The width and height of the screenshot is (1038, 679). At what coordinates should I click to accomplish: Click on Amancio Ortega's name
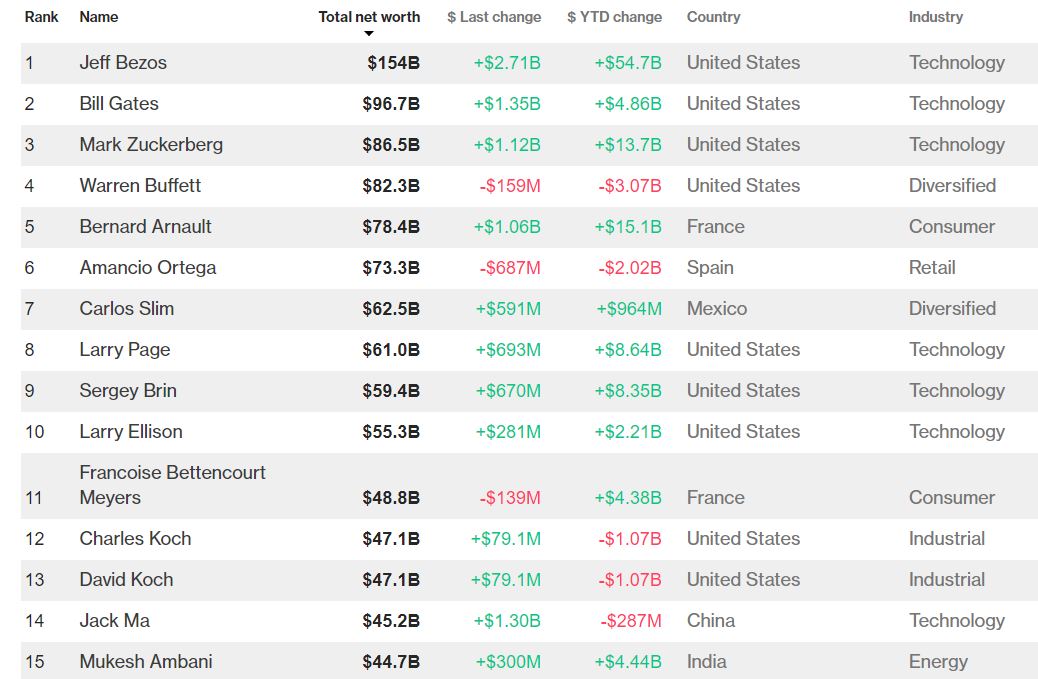click(x=147, y=268)
